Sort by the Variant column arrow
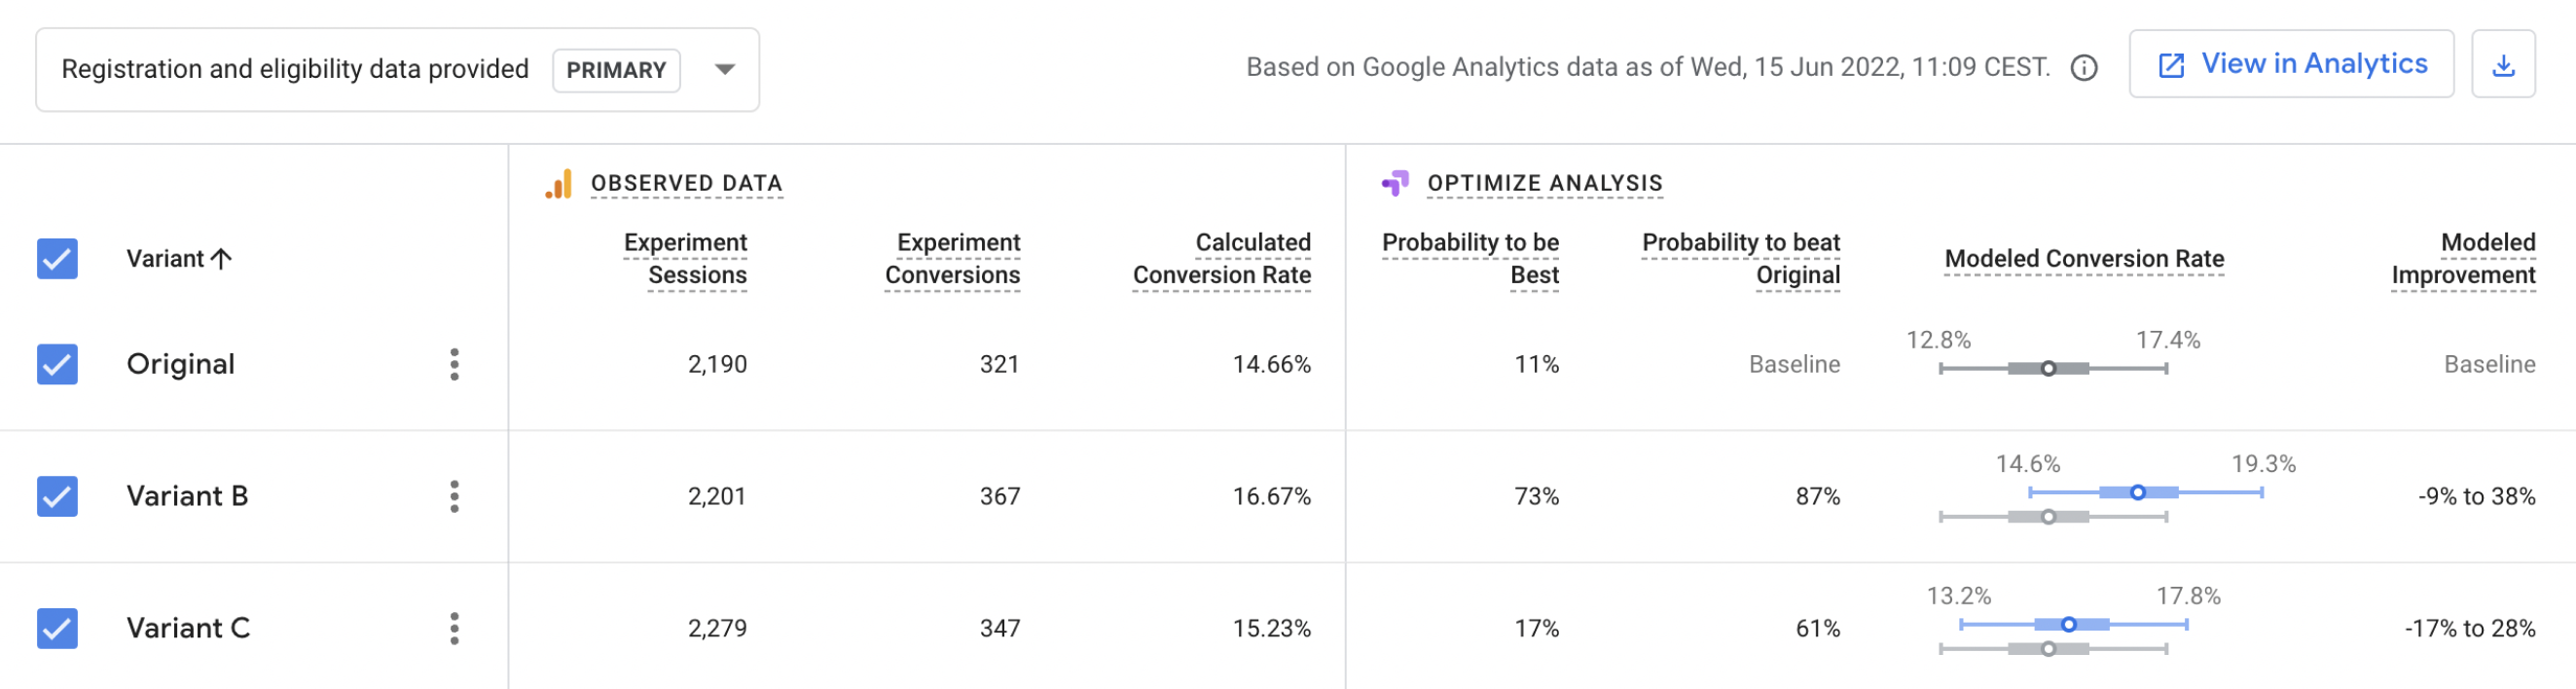Image resolution: width=2576 pixels, height=689 pixels. (x=222, y=259)
